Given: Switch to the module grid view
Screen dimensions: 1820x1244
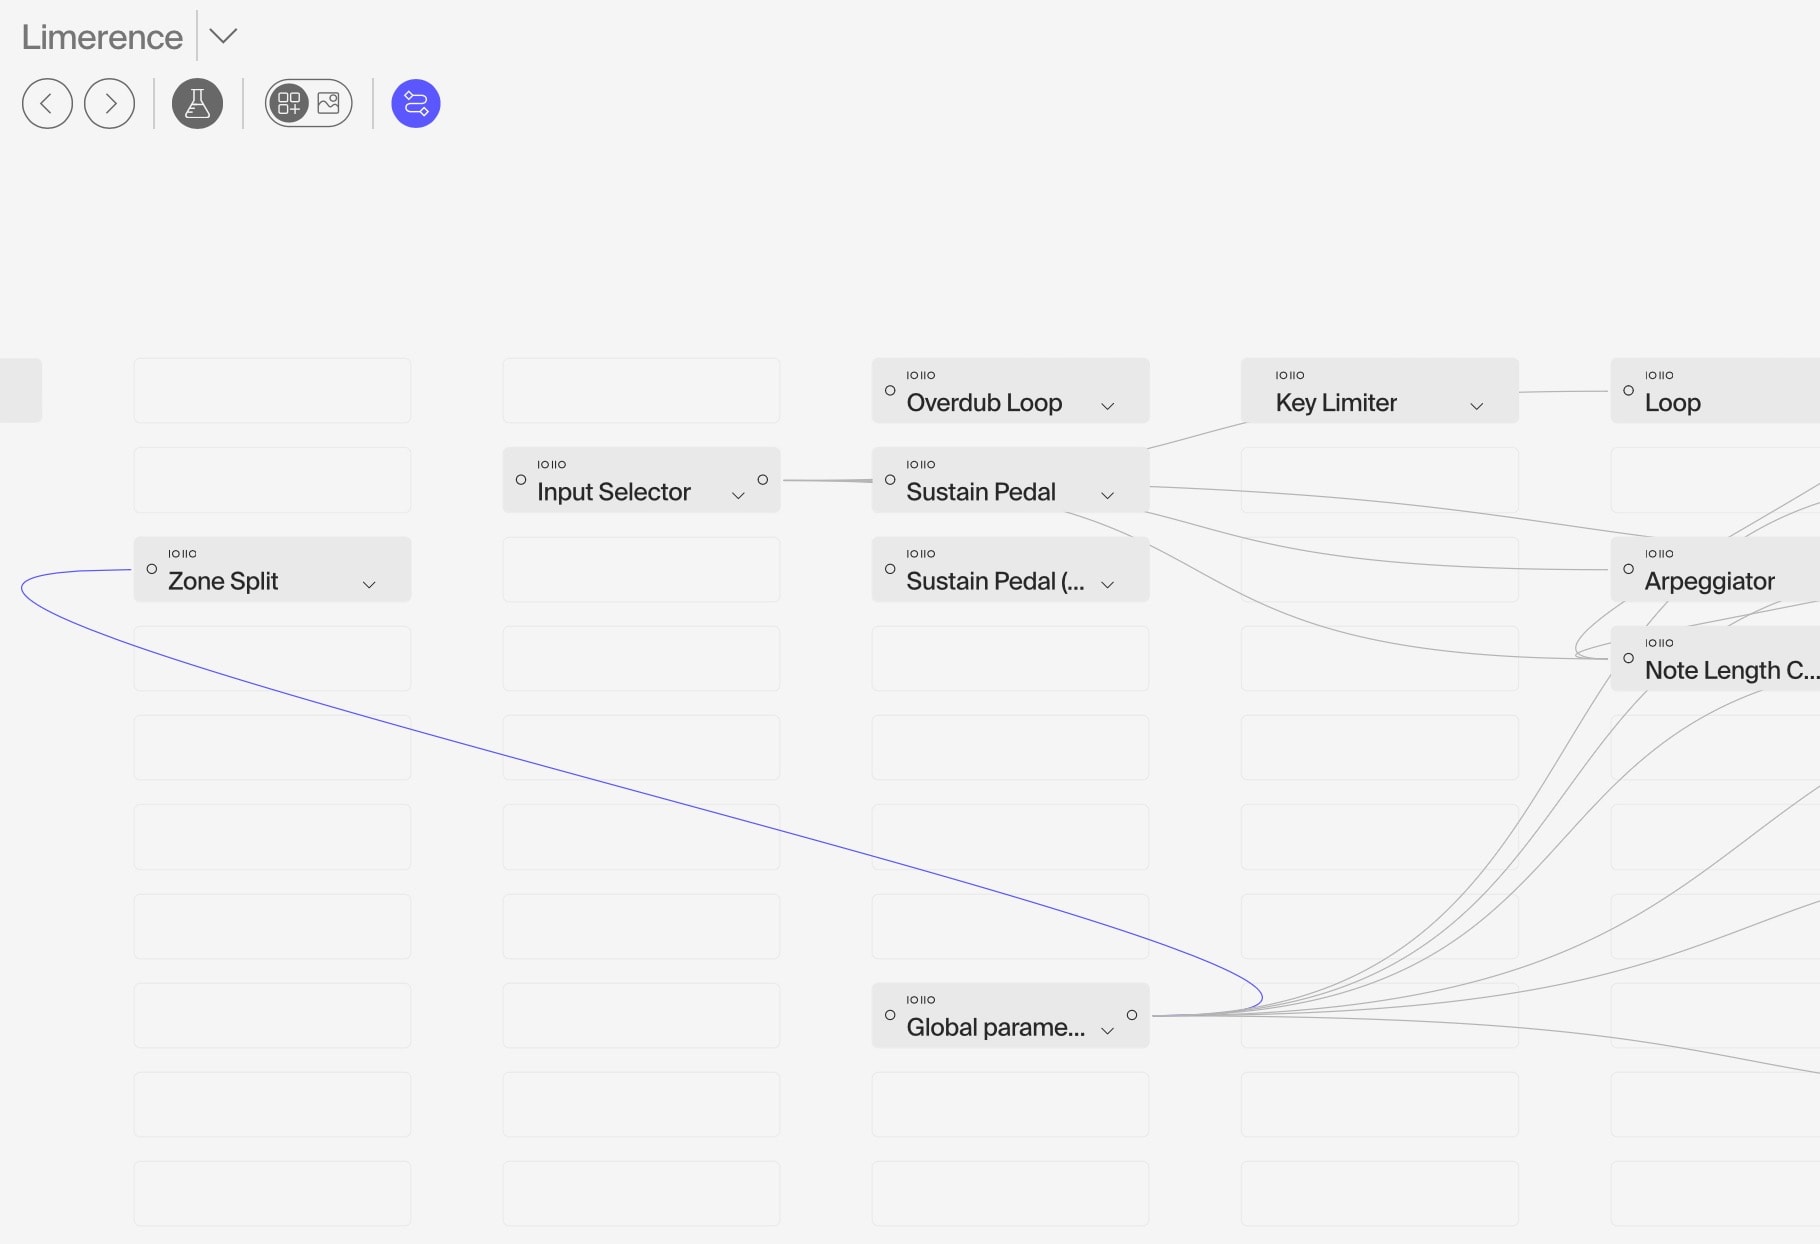Looking at the screenshot, I should click(289, 103).
